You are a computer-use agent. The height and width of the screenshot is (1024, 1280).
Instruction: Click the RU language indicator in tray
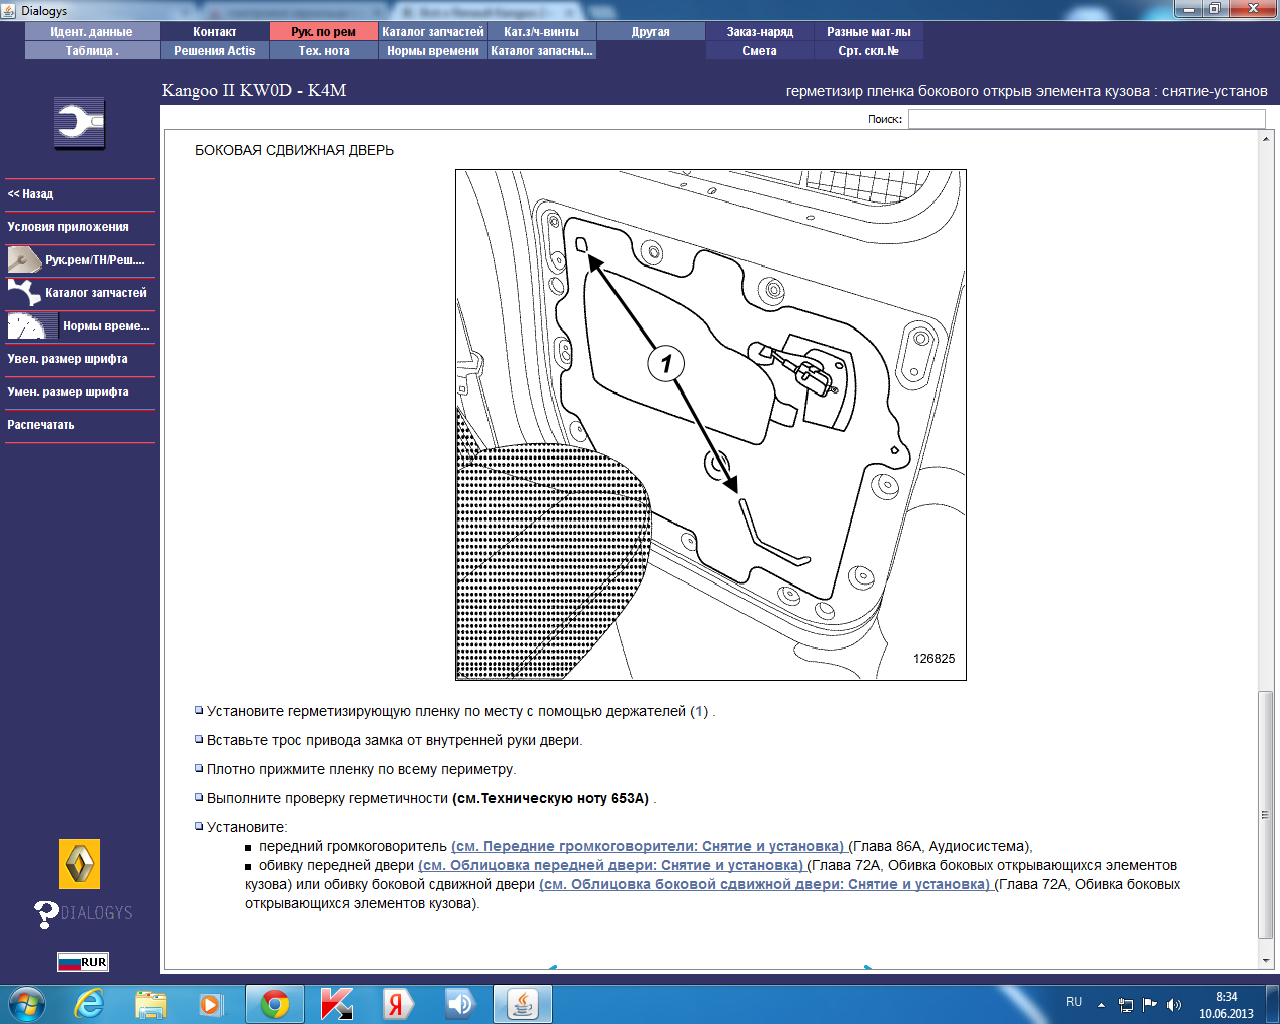(x=1074, y=1002)
